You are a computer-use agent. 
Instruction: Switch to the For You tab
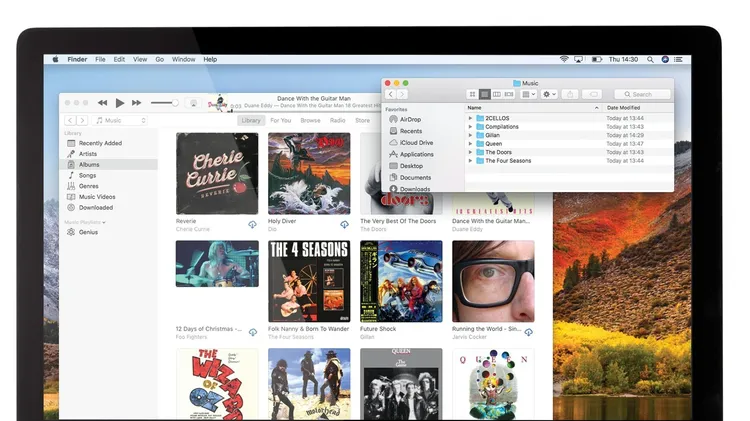point(281,121)
